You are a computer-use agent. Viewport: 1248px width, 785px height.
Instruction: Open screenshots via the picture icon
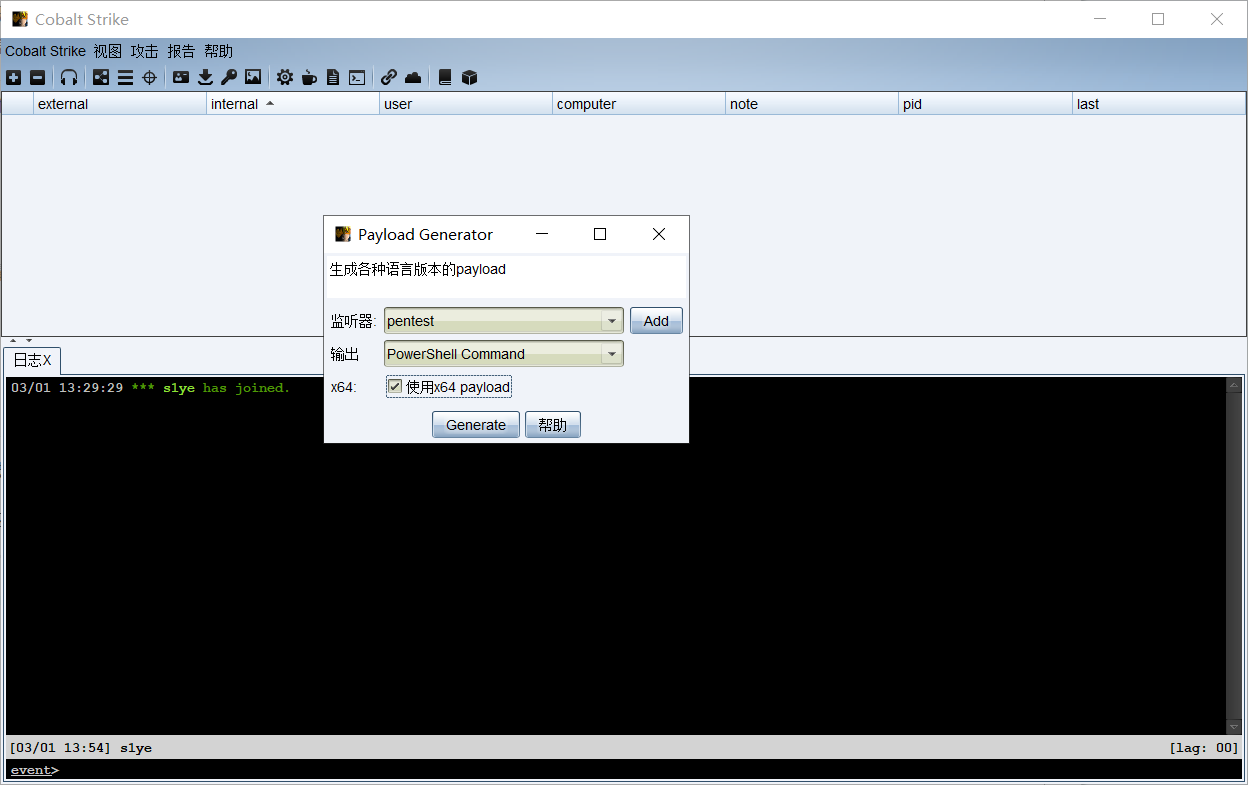tap(253, 77)
